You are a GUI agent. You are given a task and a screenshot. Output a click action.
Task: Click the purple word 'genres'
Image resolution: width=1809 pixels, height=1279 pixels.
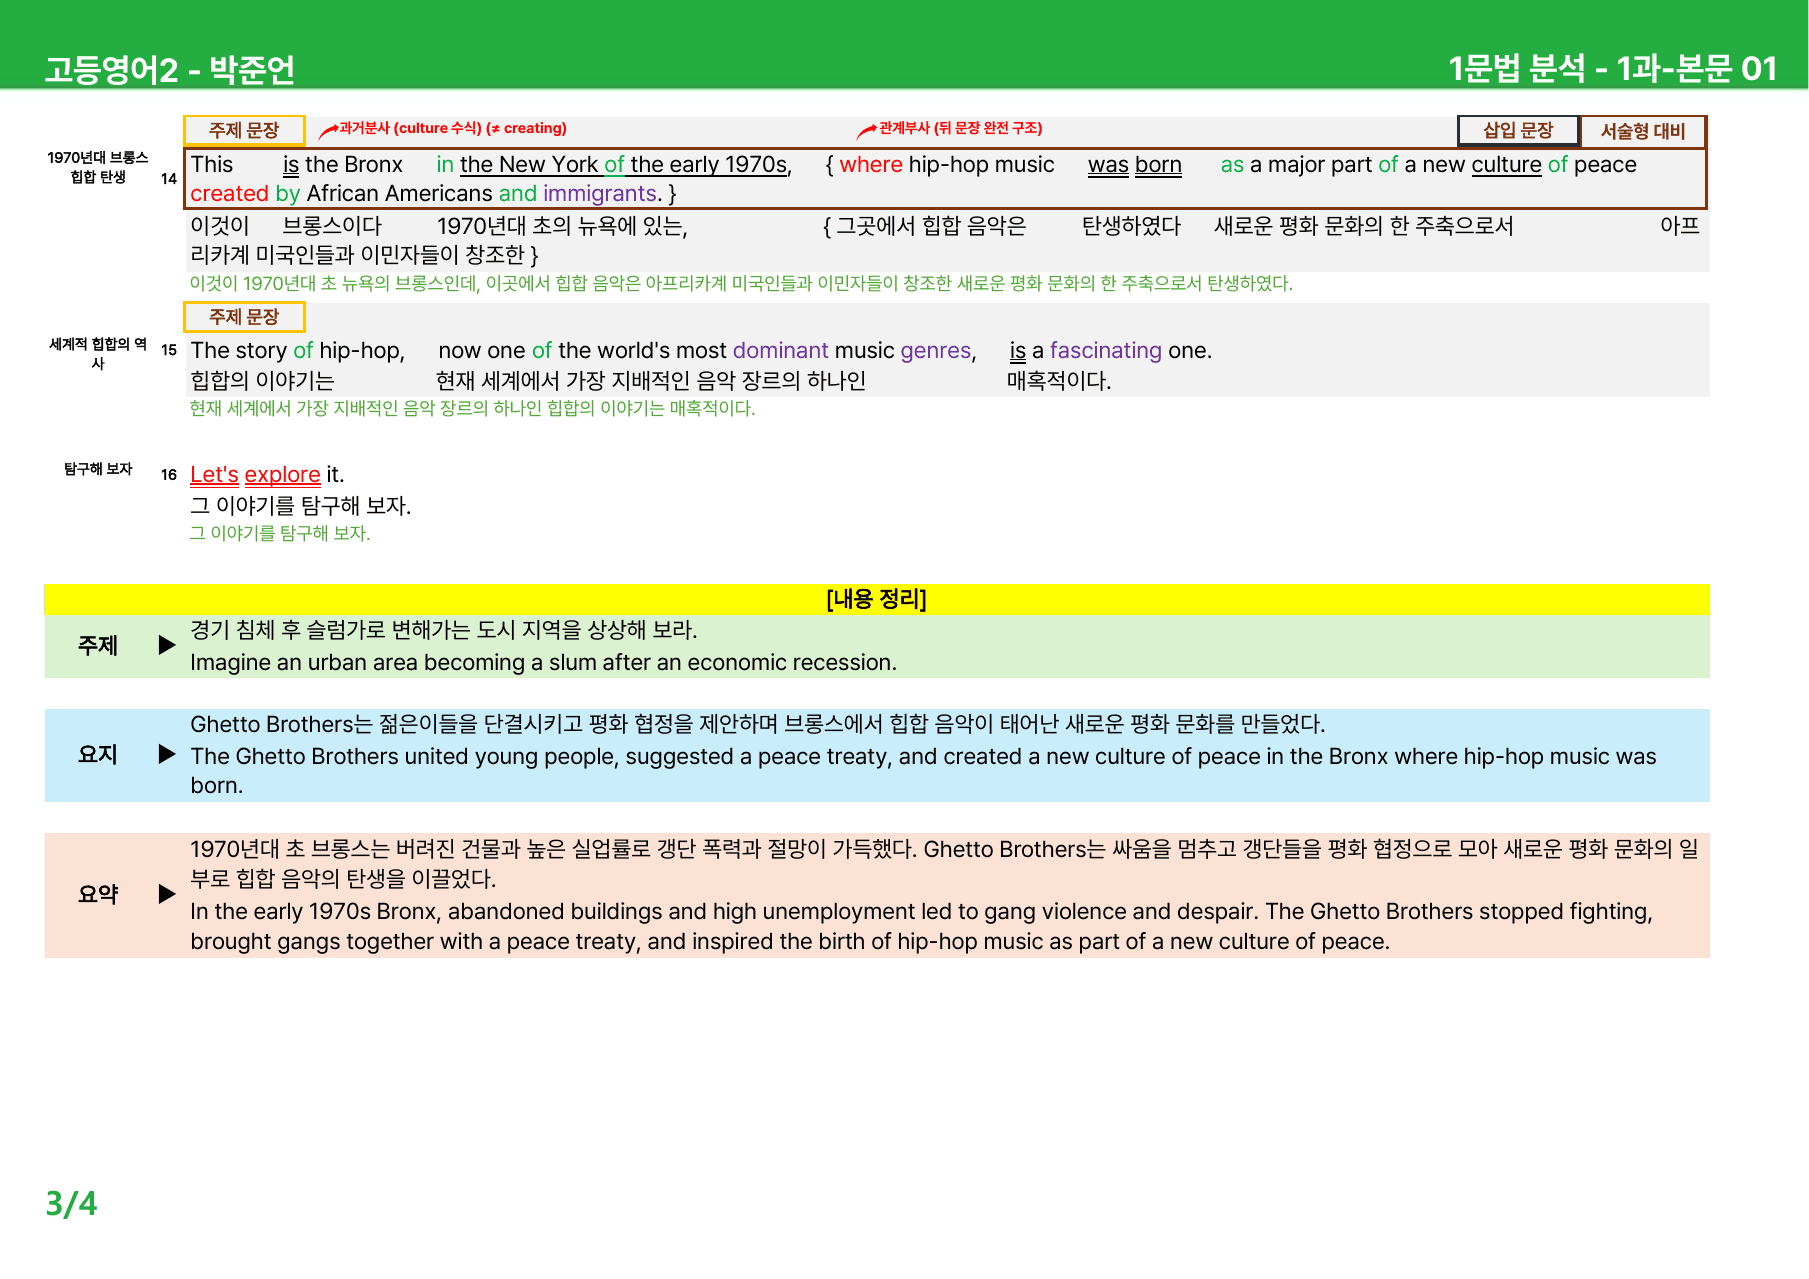[x=936, y=351]
